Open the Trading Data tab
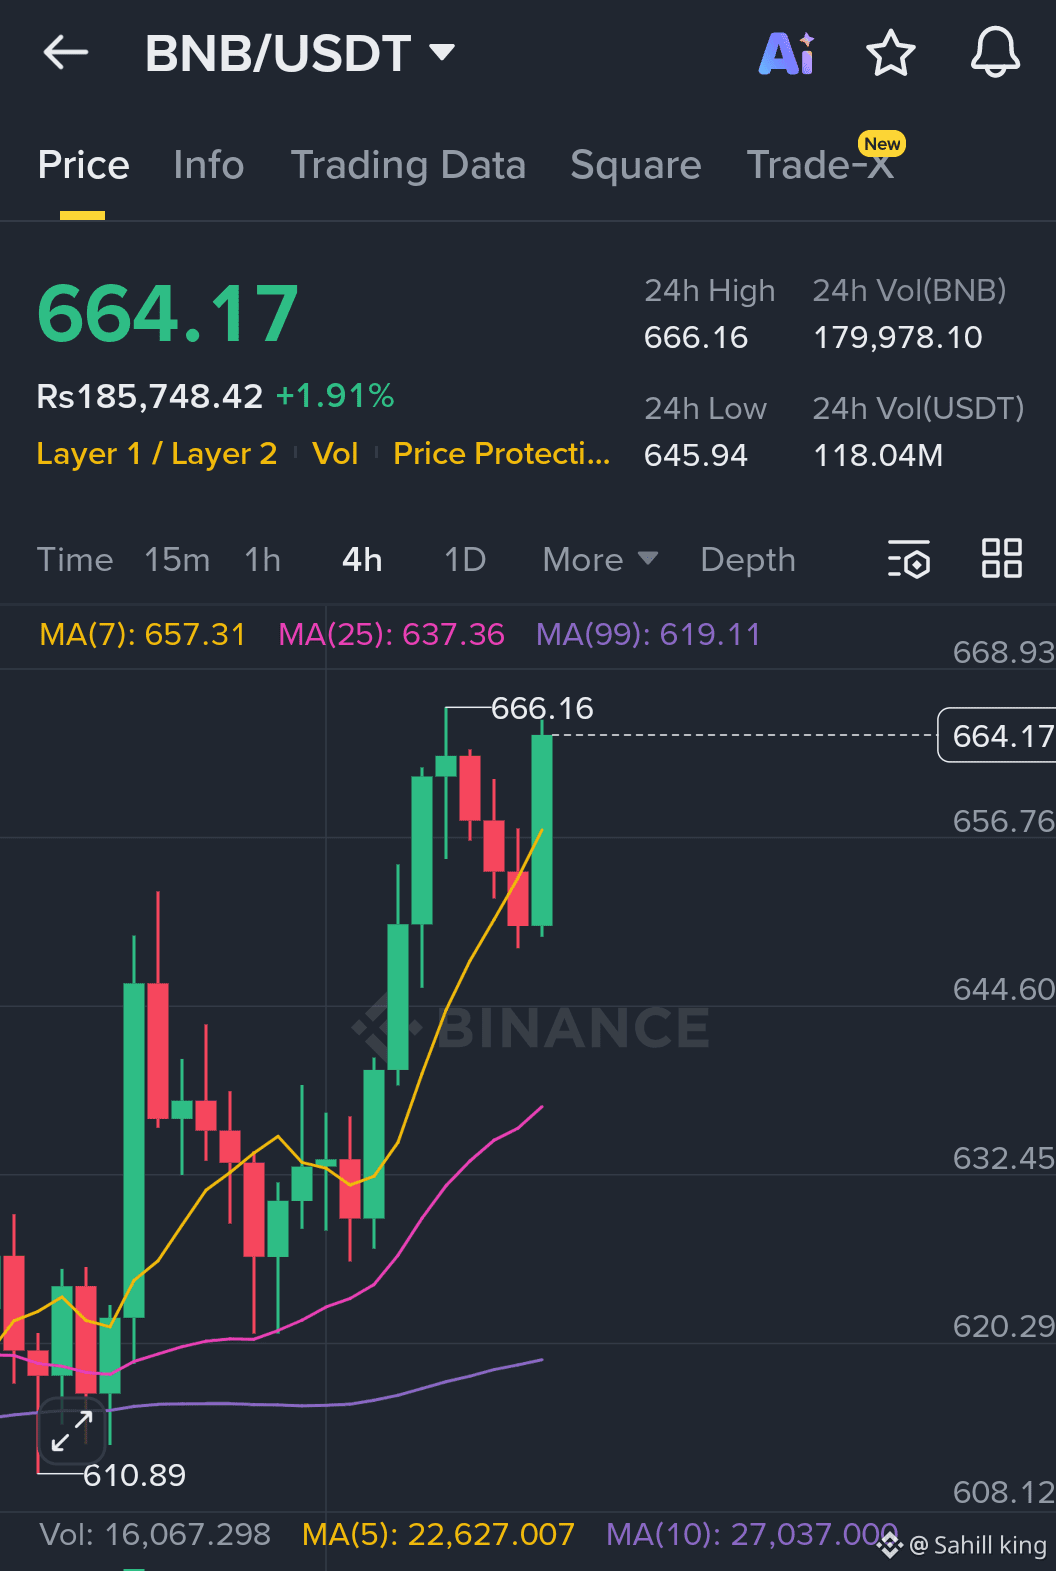This screenshot has width=1056, height=1571. pyautogui.click(x=408, y=165)
